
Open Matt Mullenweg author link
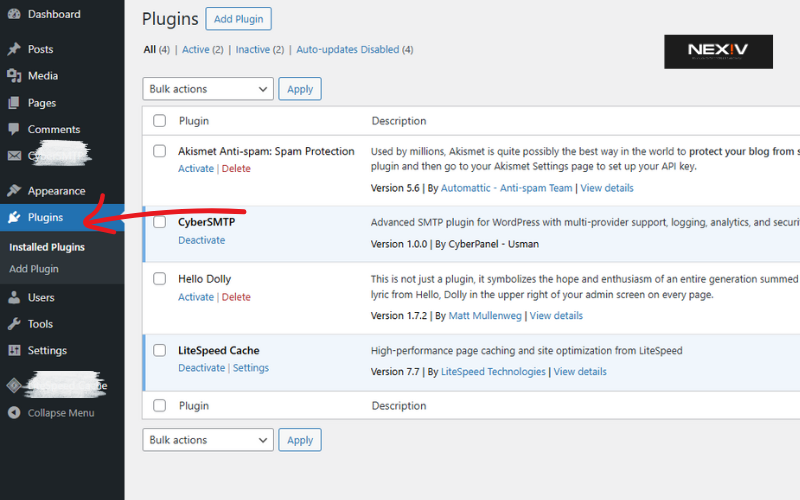[485, 315]
